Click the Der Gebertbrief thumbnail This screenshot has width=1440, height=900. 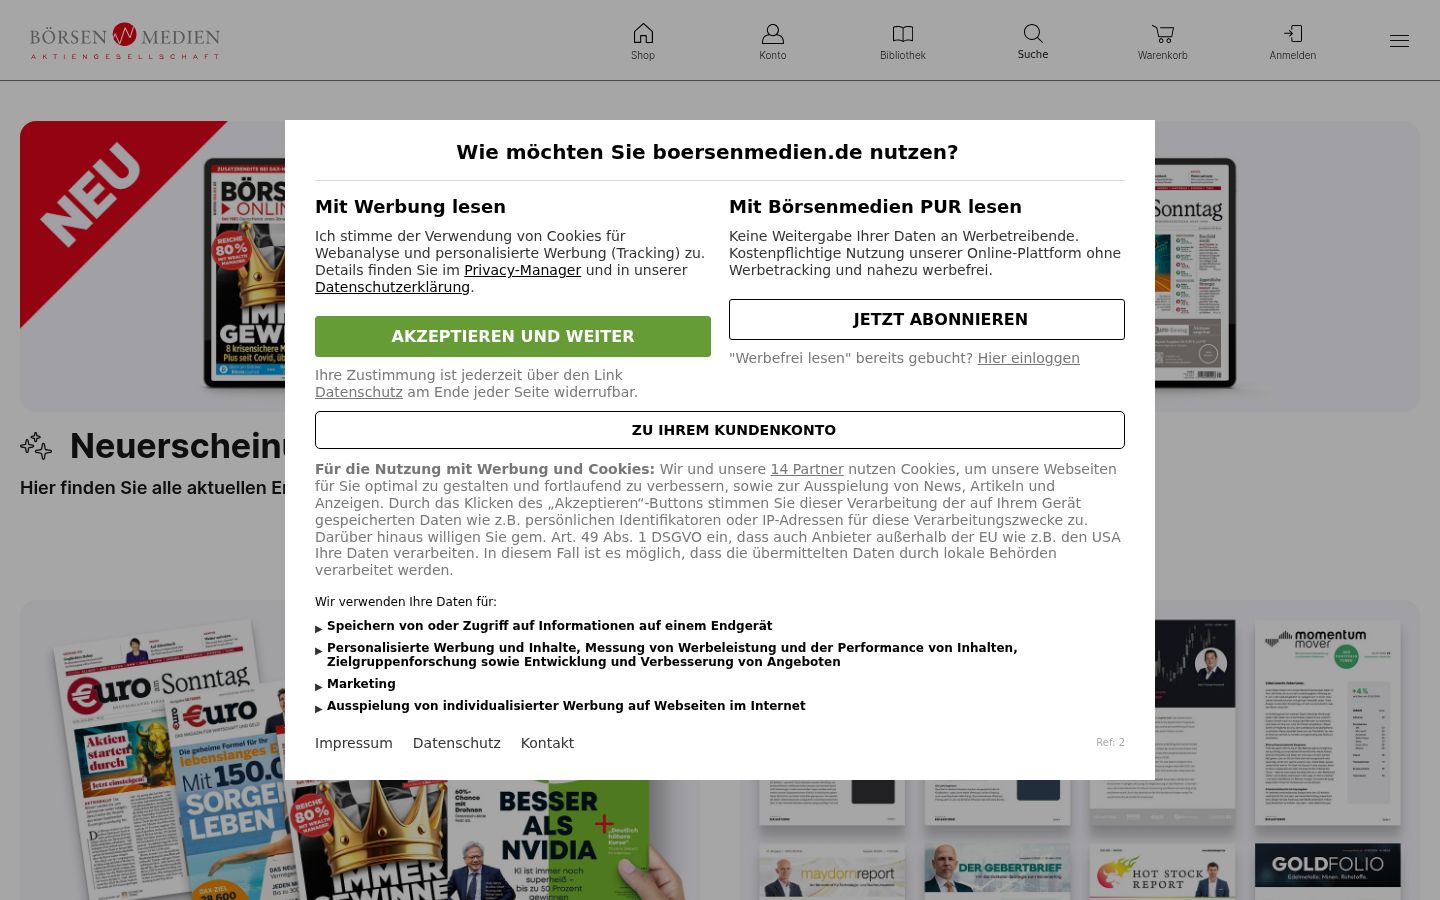click(x=997, y=871)
